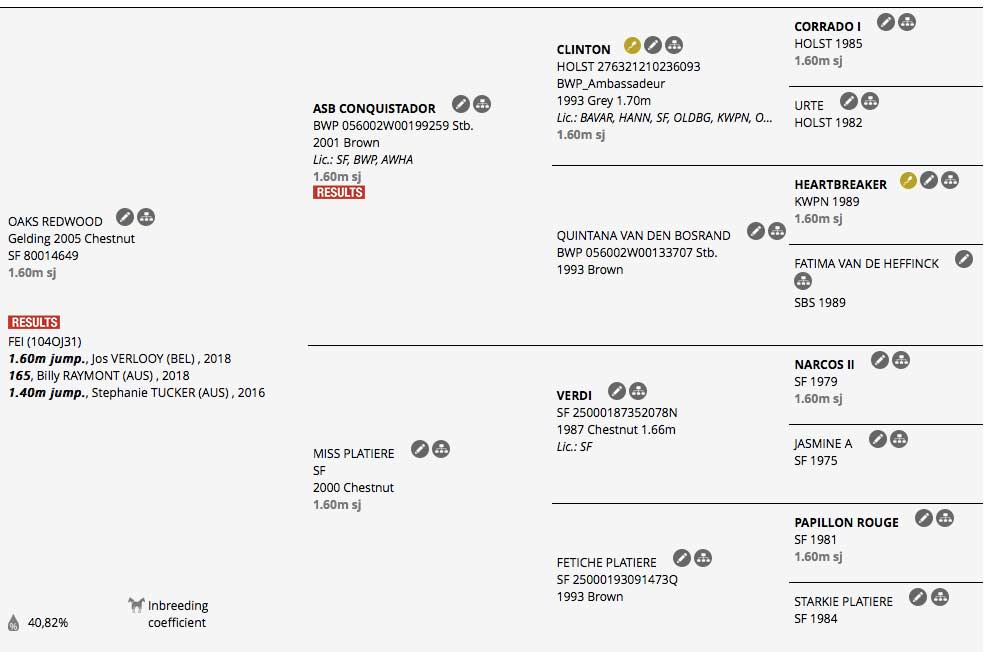Open the pedigree tree icon beside FETICHE PLATIERE

[x=703, y=558]
